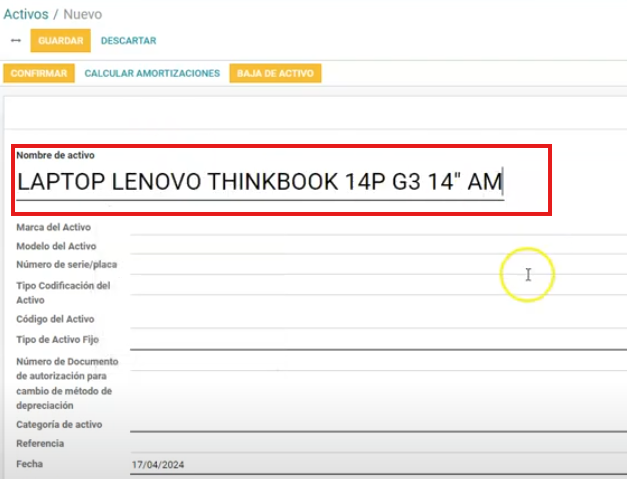
Task: Click the Nuevo breadcrumb text
Action: tap(83, 15)
